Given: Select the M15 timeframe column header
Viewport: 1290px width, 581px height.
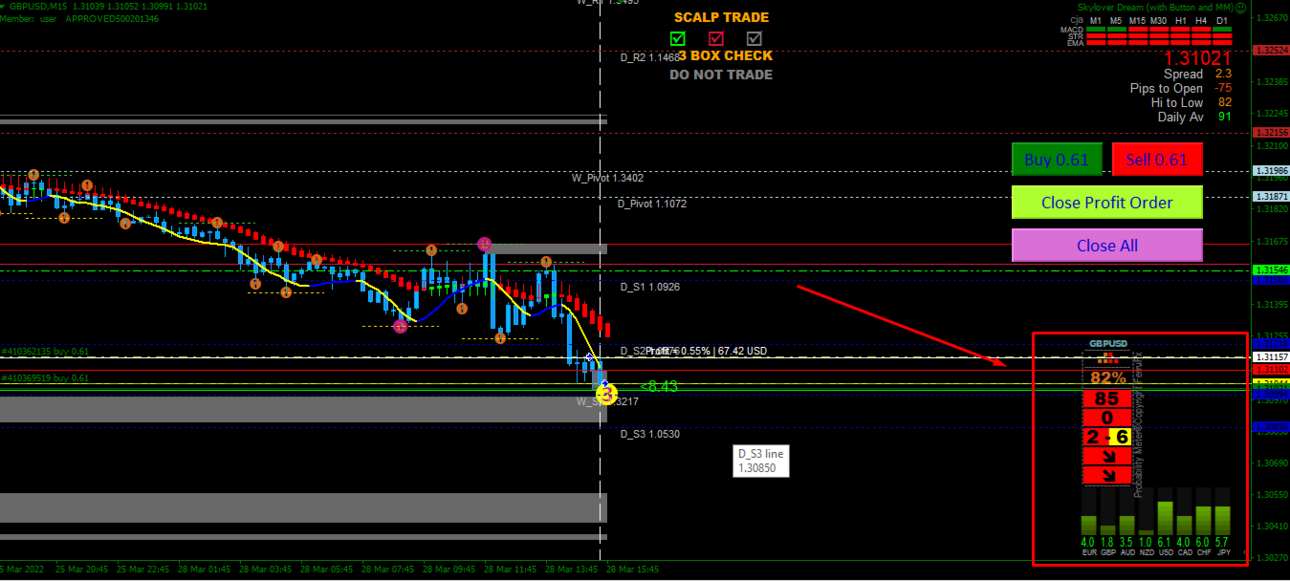Looking at the screenshot, I should pyautogui.click(x=1139, y=20).
